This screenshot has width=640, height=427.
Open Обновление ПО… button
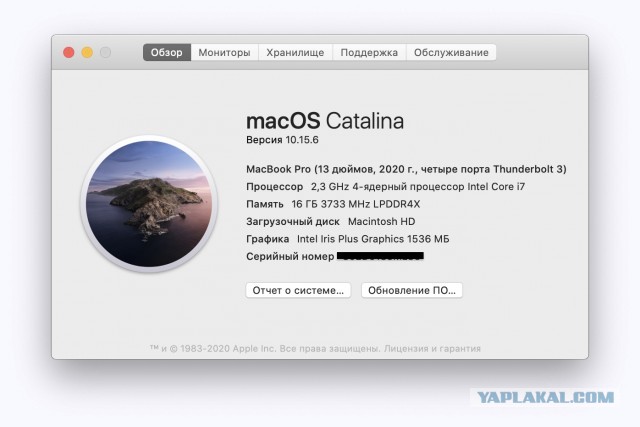[x=412, y=290]
